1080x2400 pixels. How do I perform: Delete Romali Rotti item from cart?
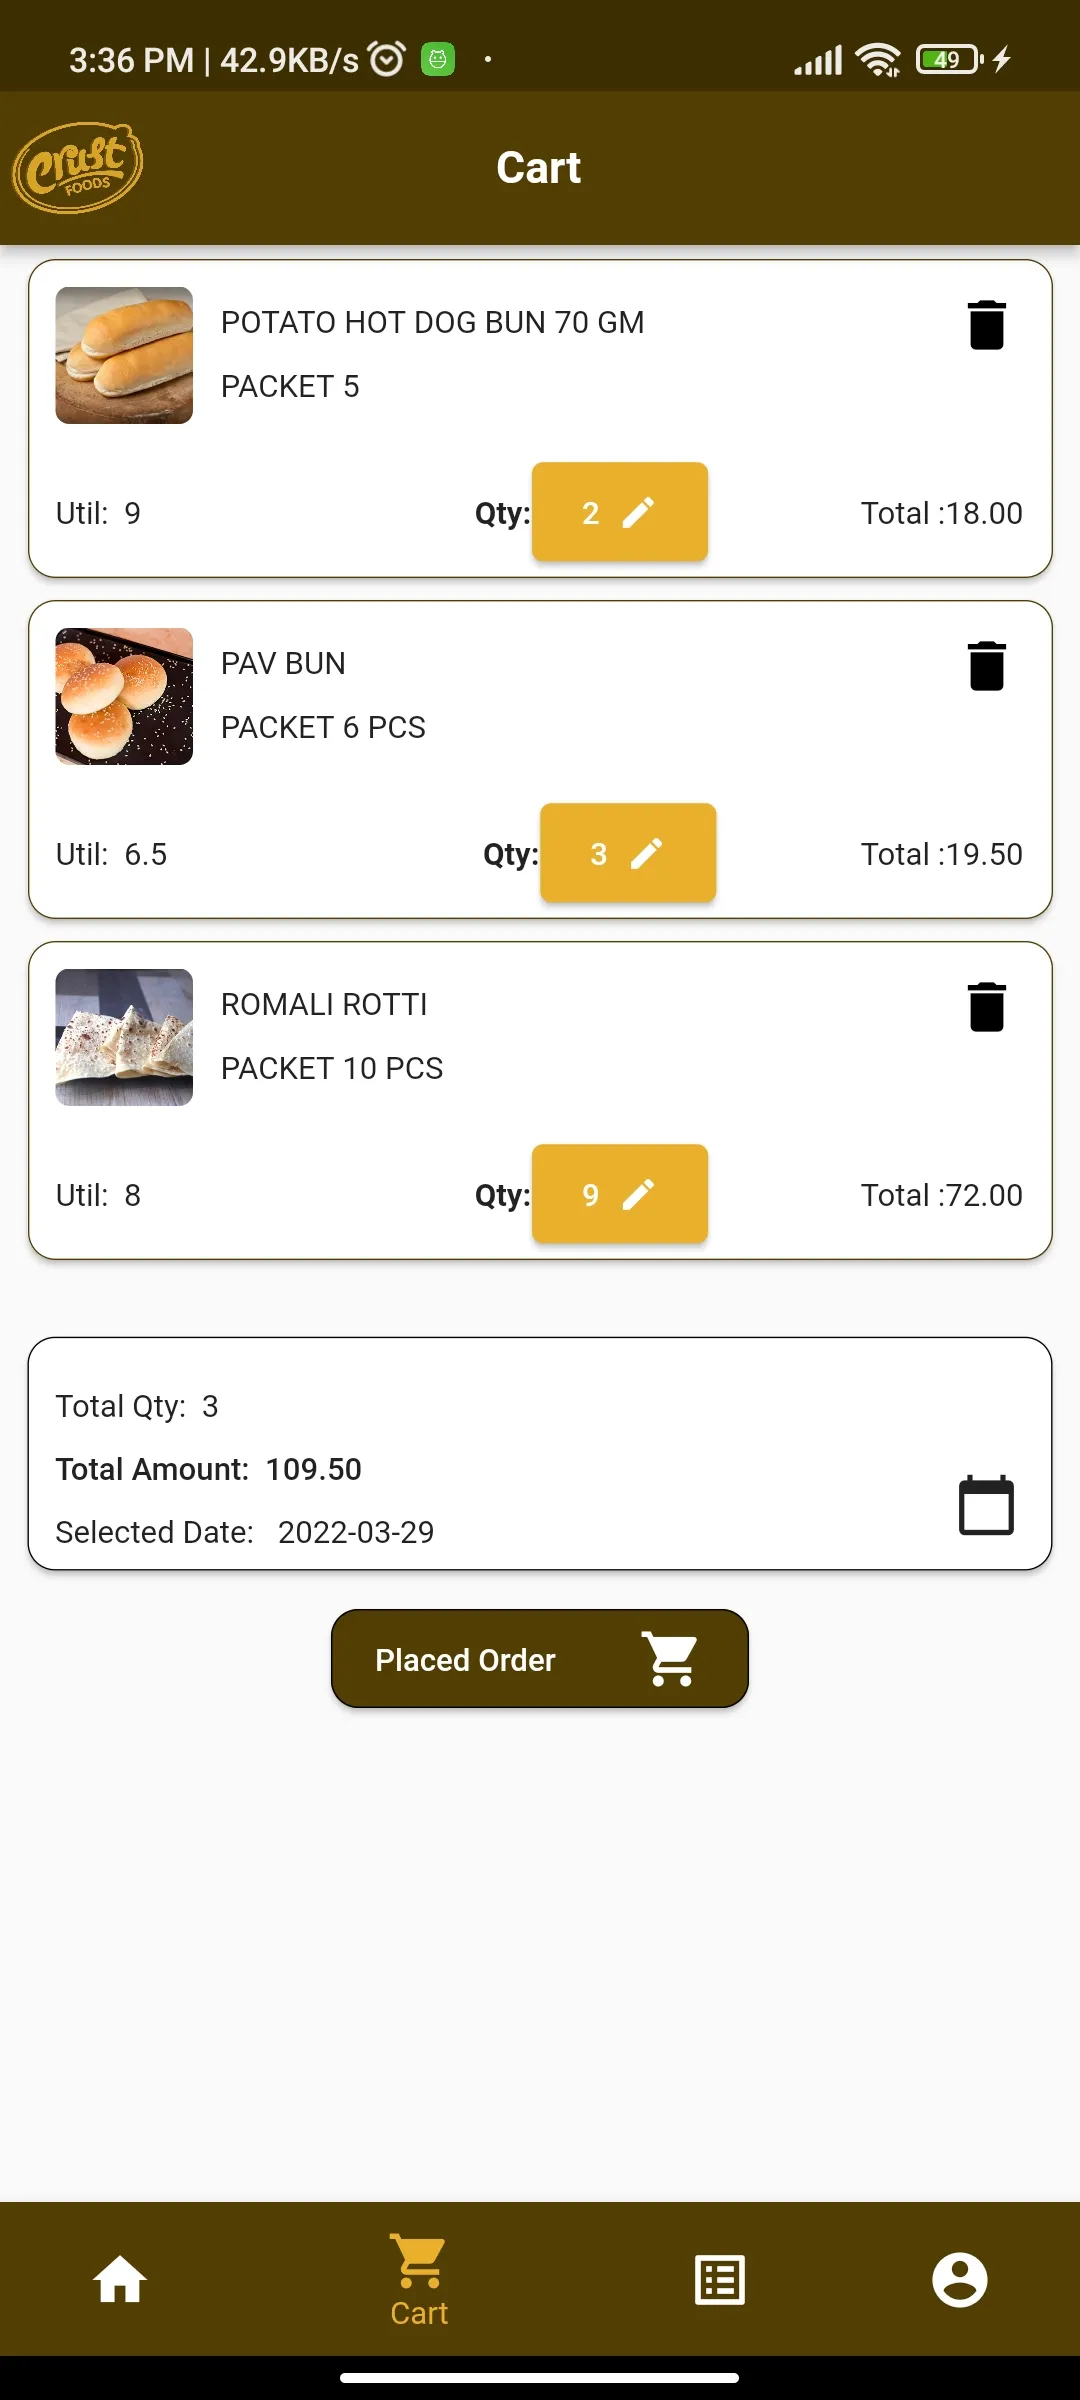click(x=986, y=1007)
